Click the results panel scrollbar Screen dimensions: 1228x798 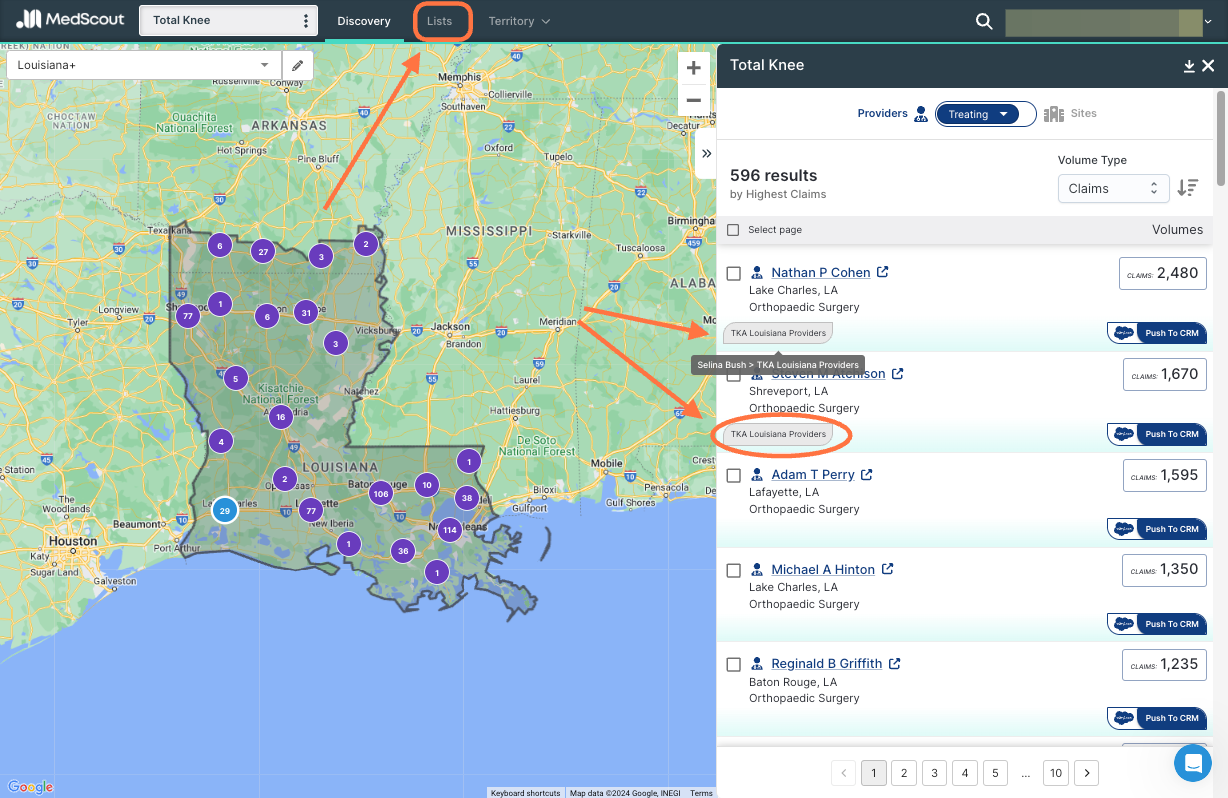pos(1220,138)
